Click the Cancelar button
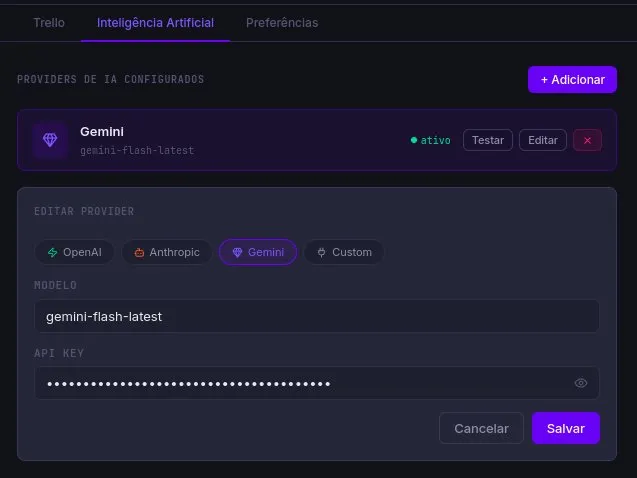The height and width of the screenshot is (478, 637). click(x=481, y=428)
